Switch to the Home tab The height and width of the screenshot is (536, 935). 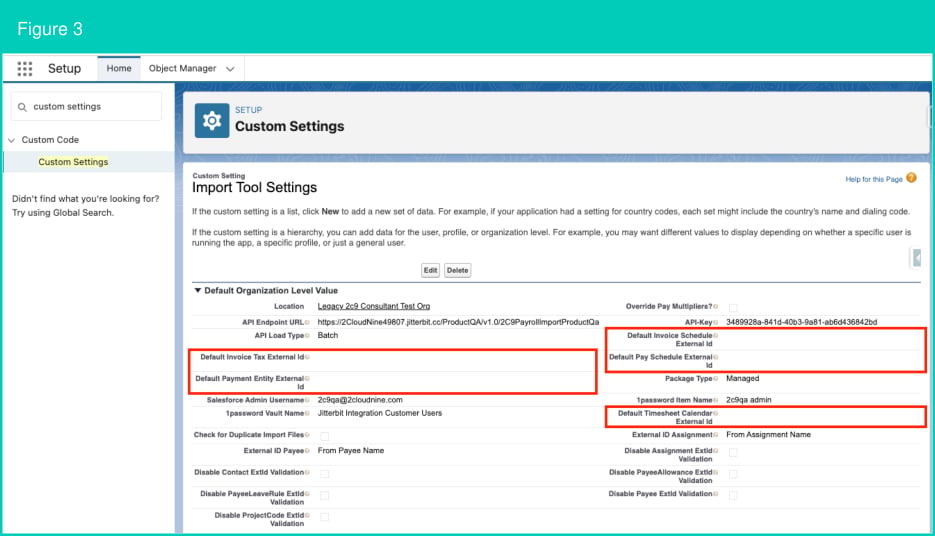[119, 69]
